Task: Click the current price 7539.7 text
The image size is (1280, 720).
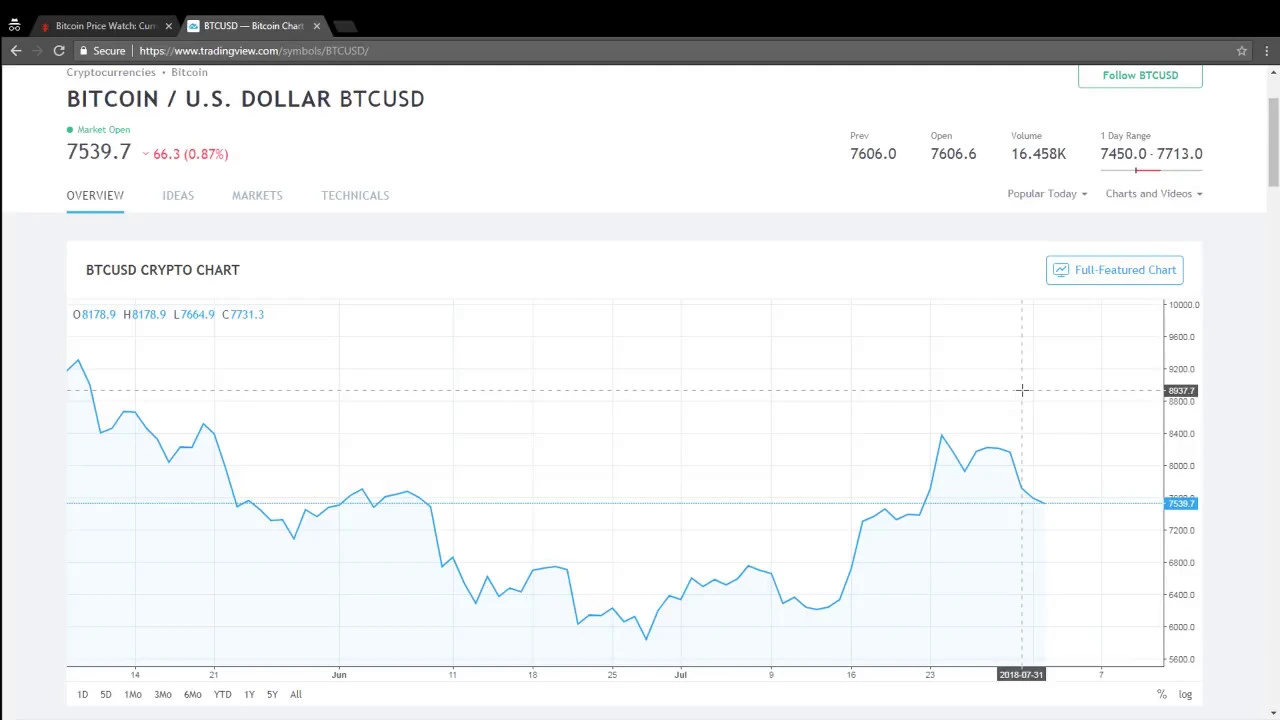Action: 99,152
